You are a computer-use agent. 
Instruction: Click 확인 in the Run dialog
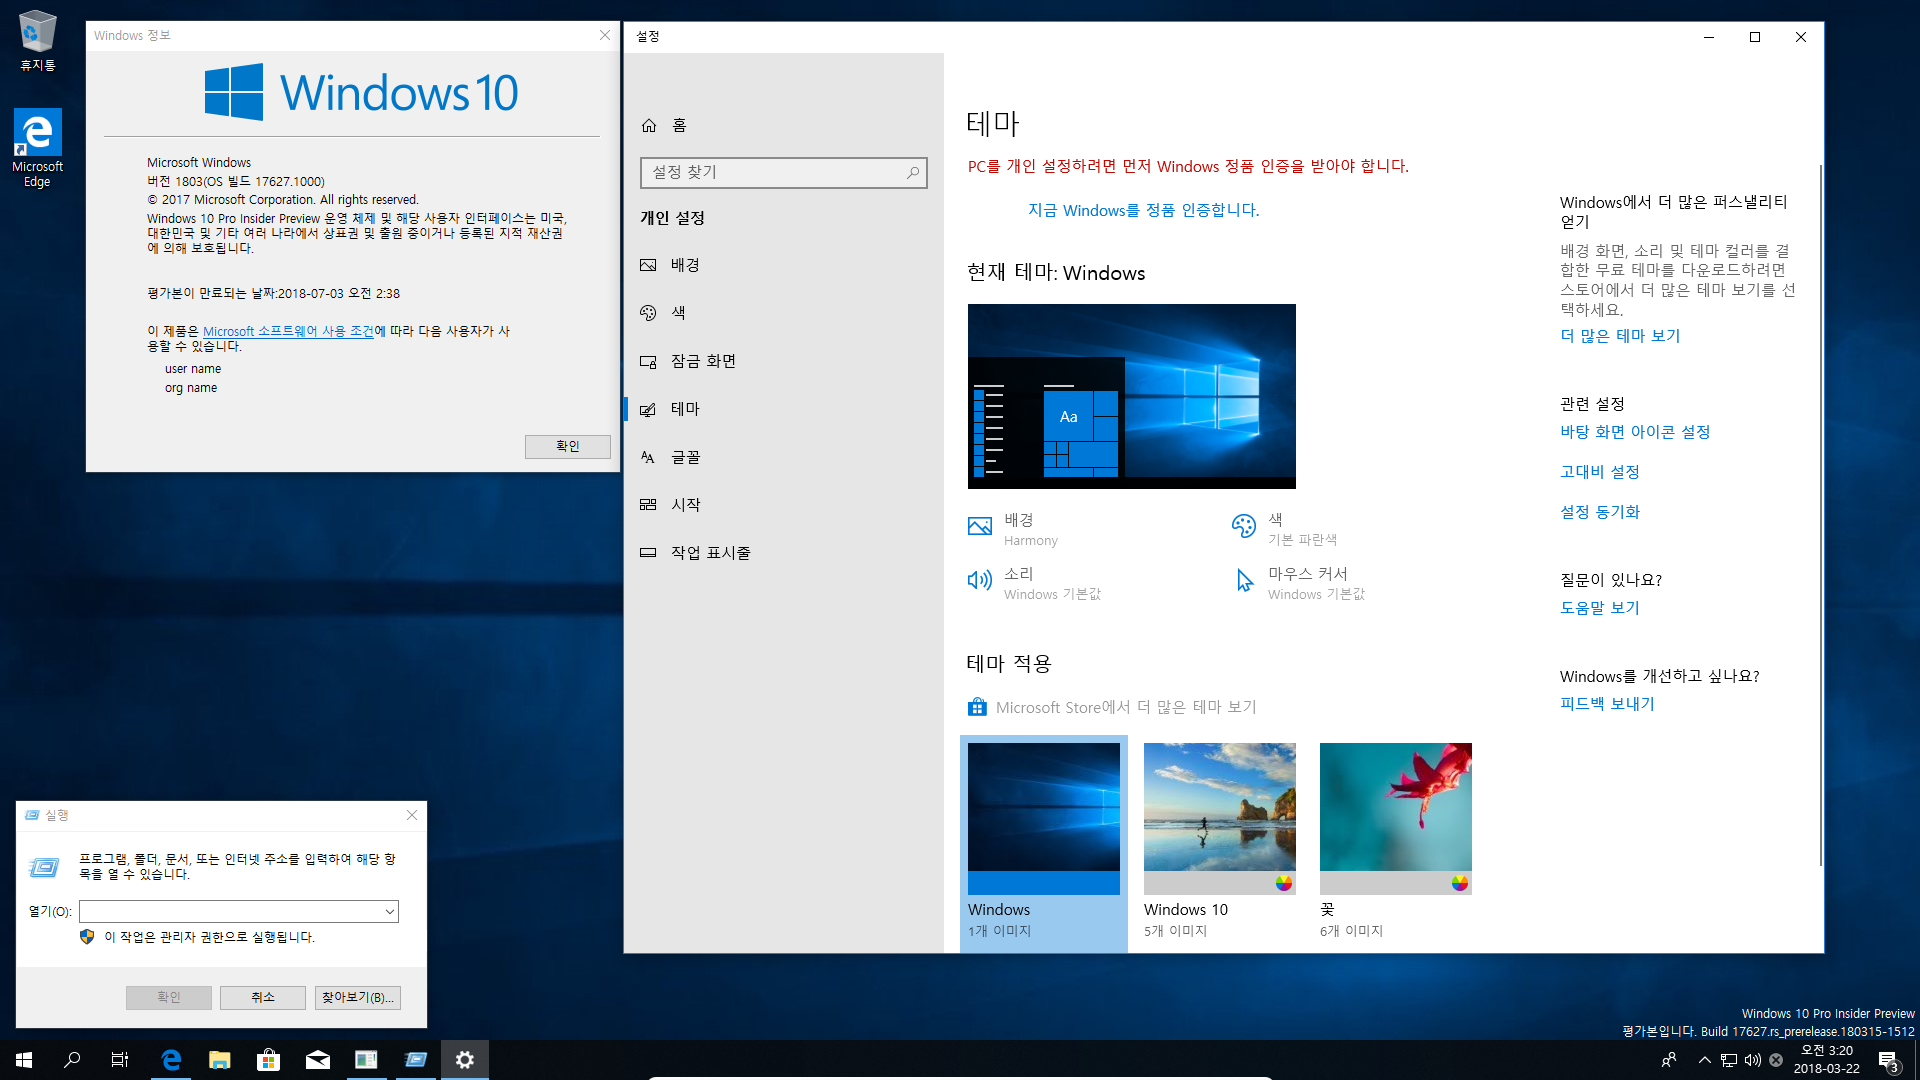point(169,997)
